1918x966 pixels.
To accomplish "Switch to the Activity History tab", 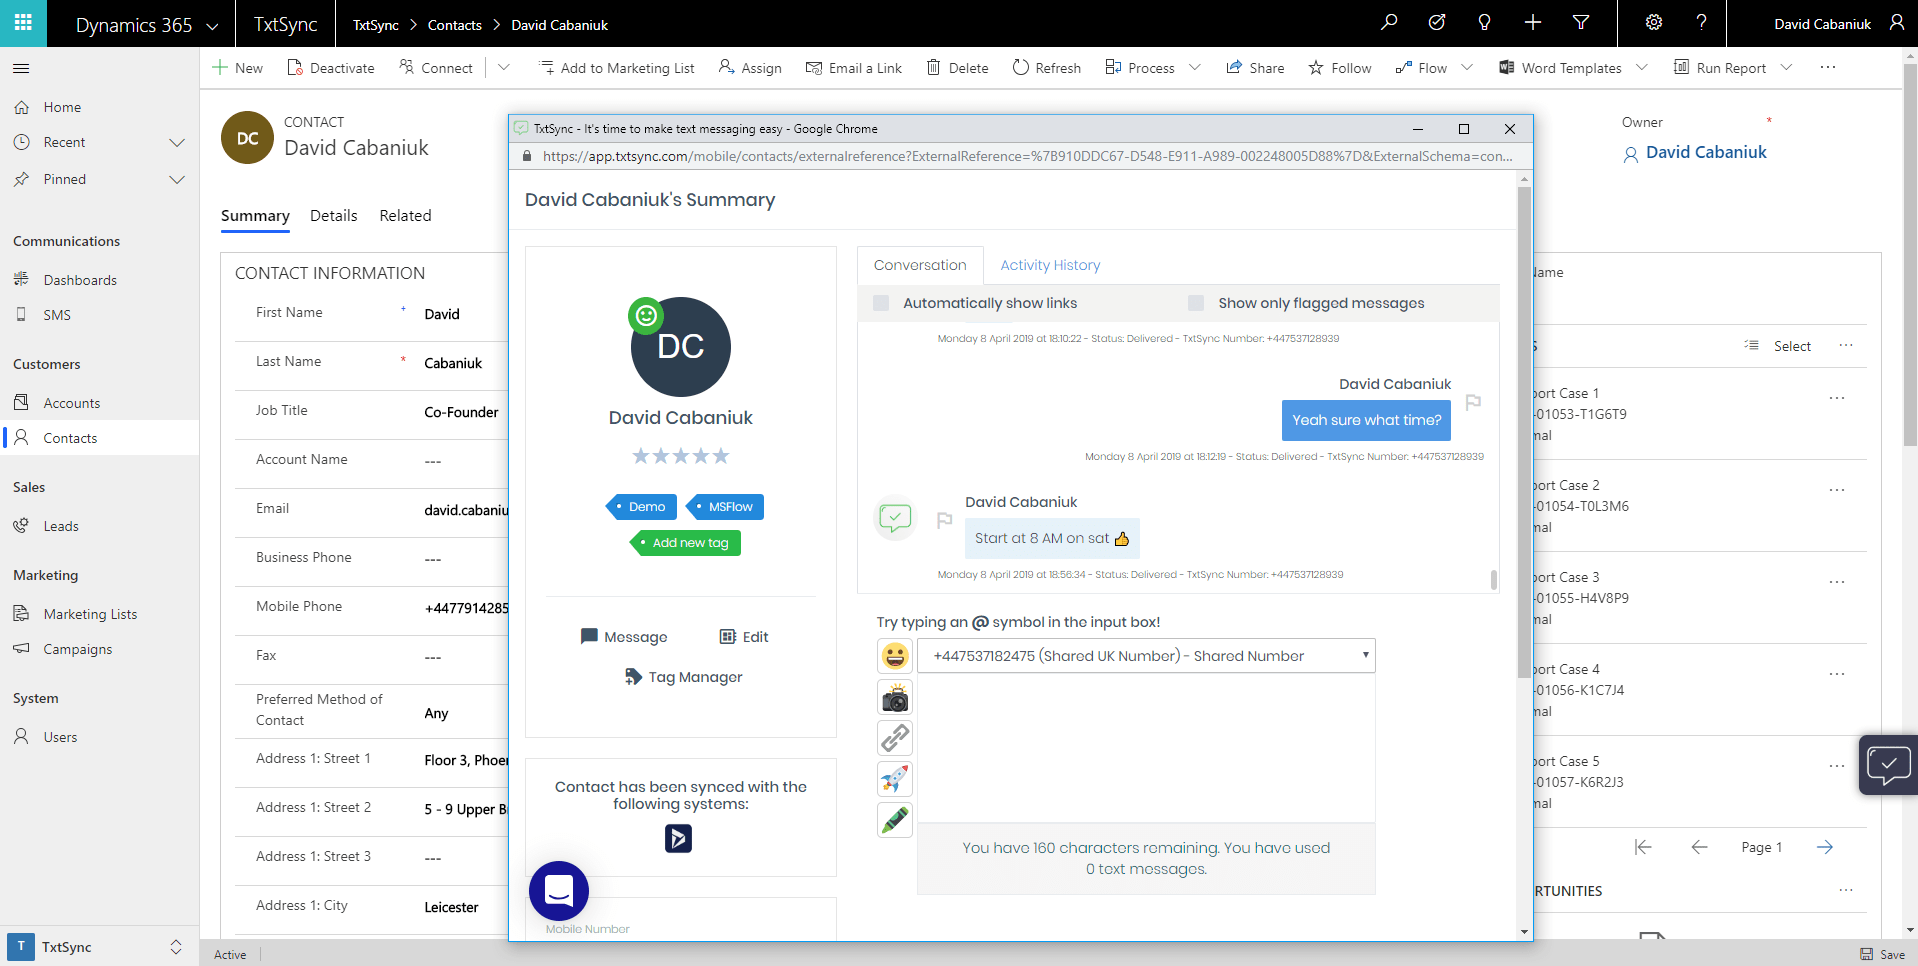I will pos(1049,265).
